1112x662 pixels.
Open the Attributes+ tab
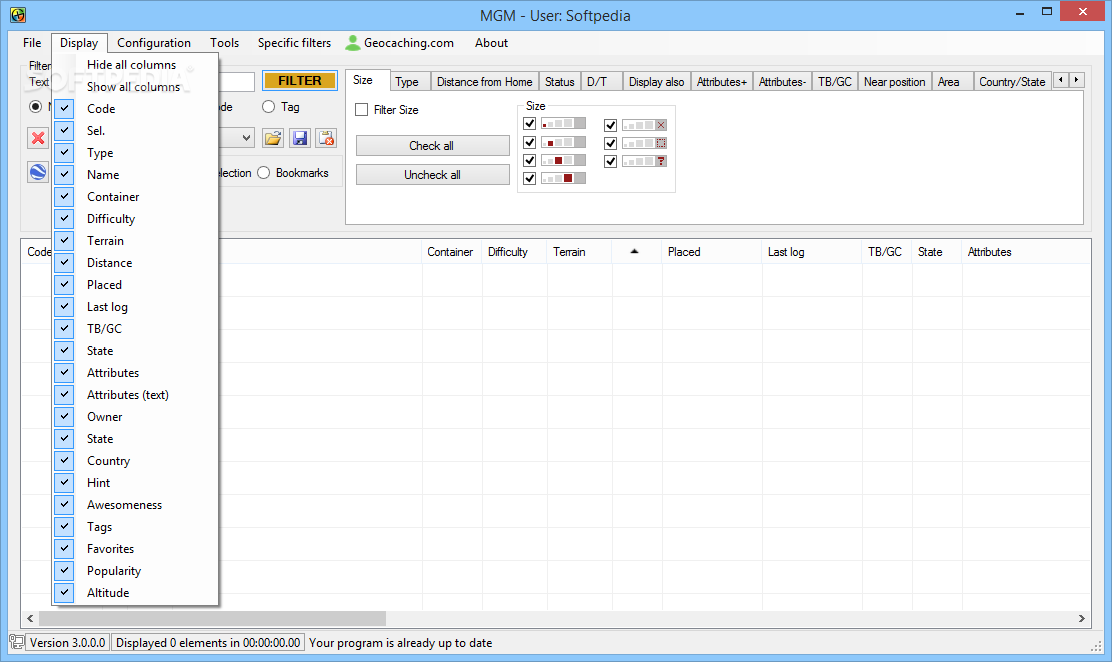point(722,82)
